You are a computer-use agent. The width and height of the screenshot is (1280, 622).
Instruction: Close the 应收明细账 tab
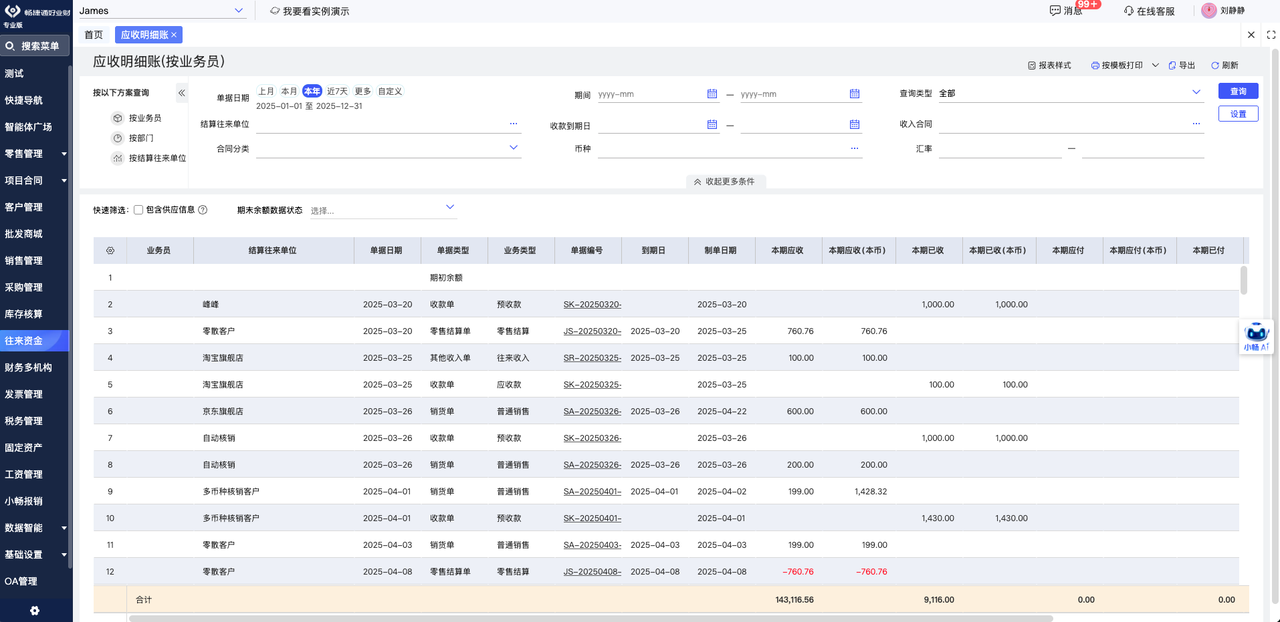(x=174, y=34)
